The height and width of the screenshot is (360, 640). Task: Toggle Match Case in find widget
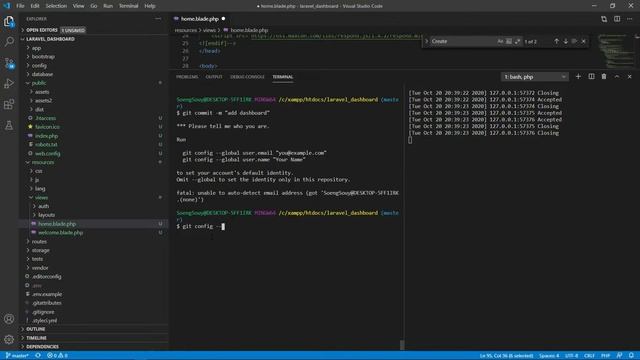(500, 41)
